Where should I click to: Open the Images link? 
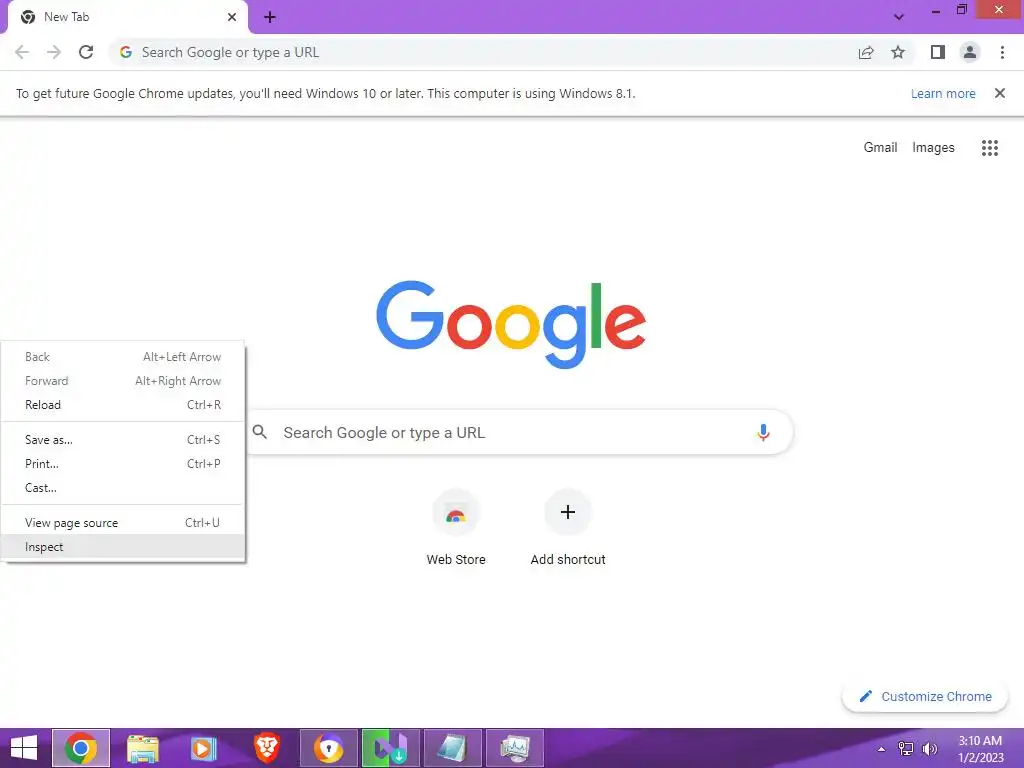(x=933, y=148)
